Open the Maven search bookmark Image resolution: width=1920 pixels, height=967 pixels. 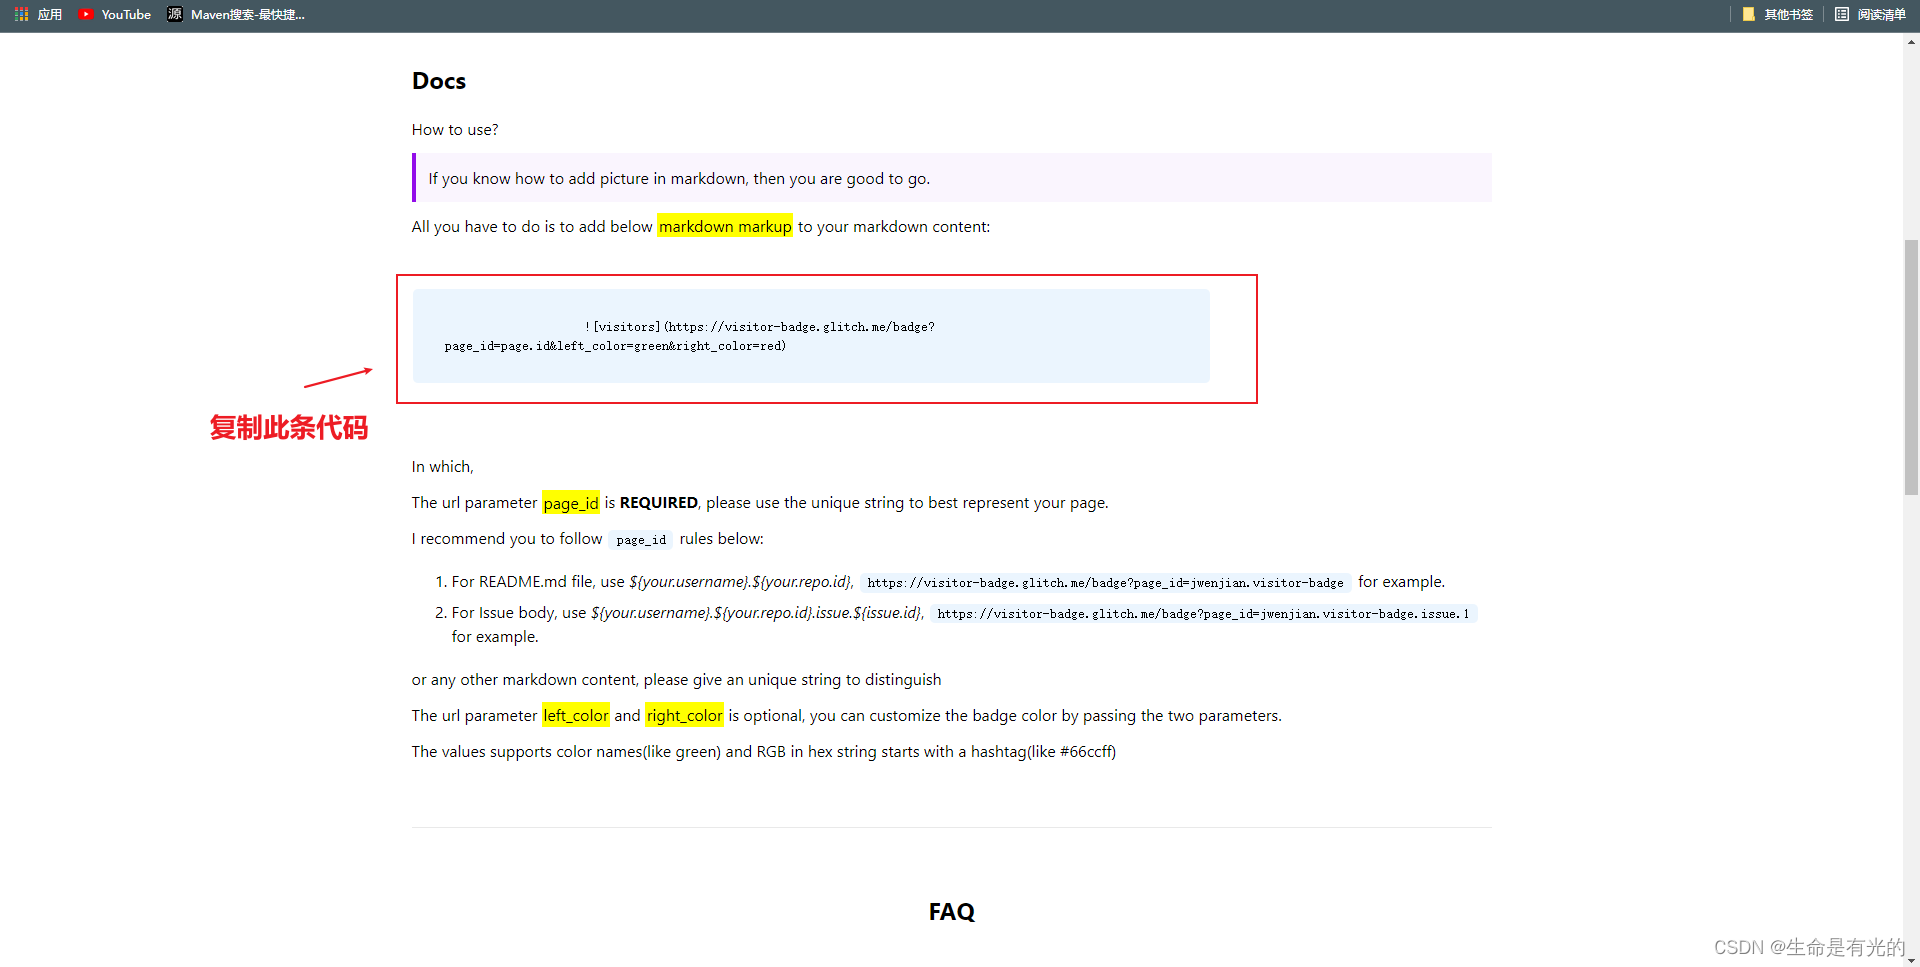[235, 14]
